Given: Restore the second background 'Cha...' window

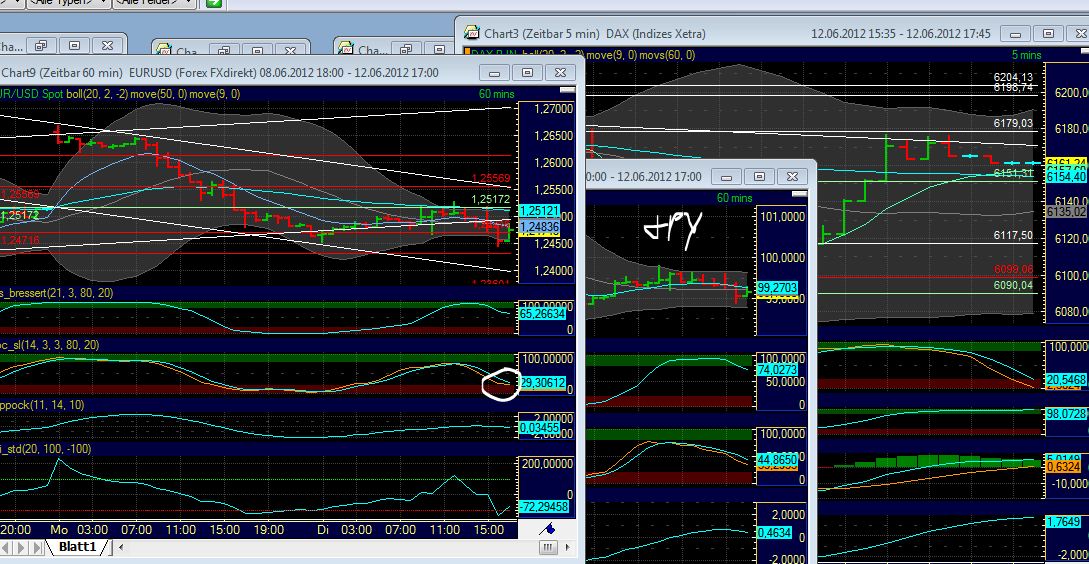Looking at the screenshot, I should click(224, 50).
